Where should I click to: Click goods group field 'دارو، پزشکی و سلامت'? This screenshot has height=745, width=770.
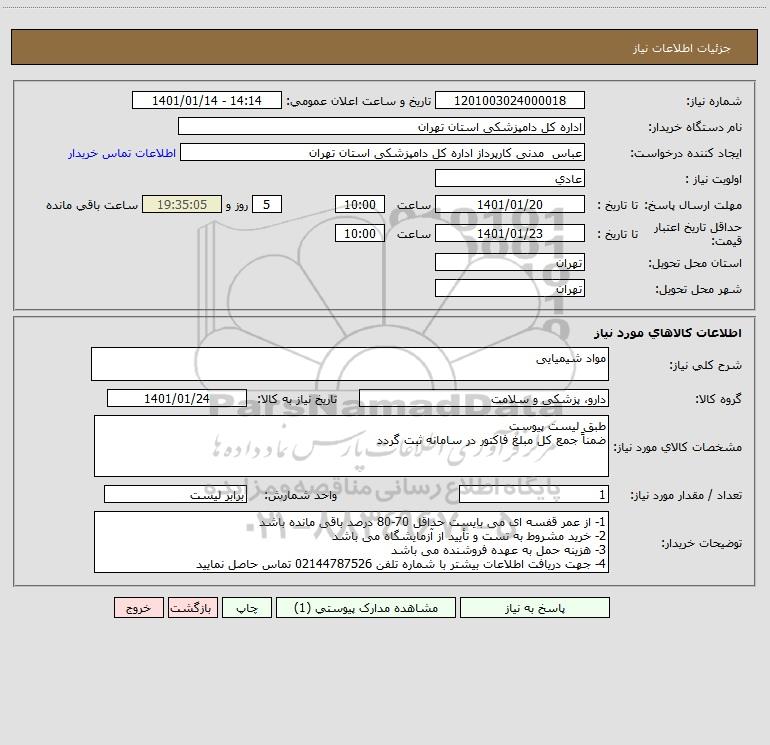coord(484,398)
